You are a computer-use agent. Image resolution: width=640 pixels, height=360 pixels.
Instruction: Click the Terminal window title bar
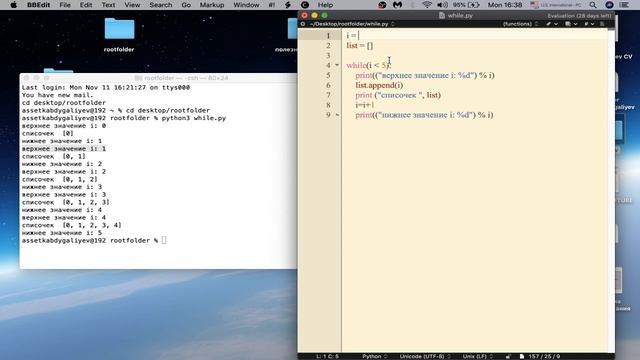point(158,78)
